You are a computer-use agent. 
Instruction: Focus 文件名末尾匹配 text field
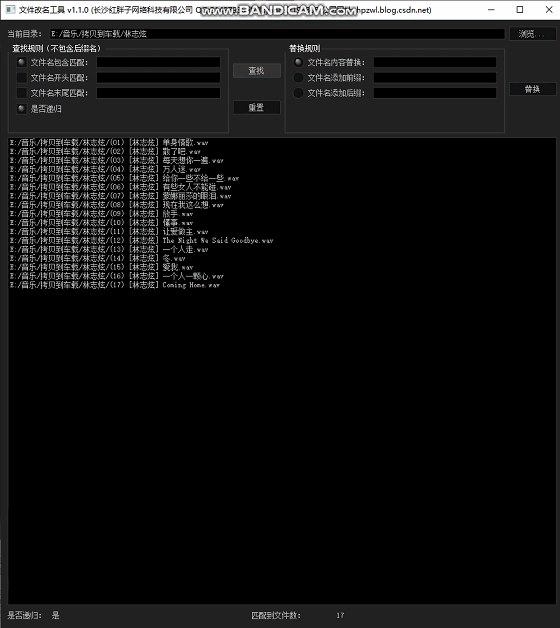[x=158, y=93]
